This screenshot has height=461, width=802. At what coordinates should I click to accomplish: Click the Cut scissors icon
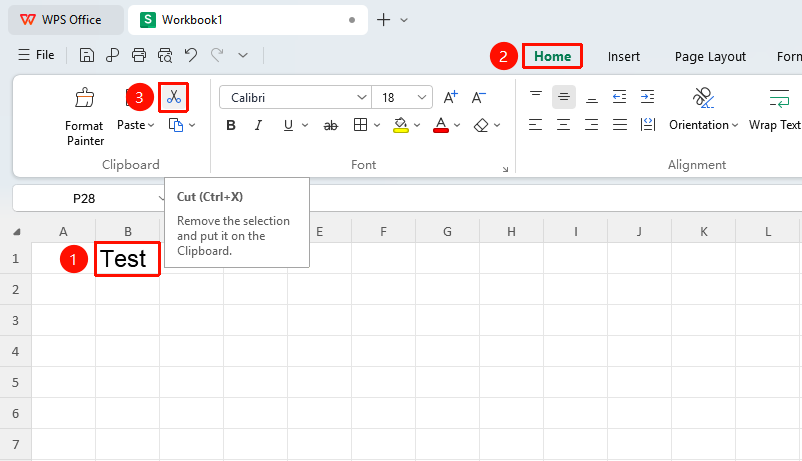click(x=174, y=97)
